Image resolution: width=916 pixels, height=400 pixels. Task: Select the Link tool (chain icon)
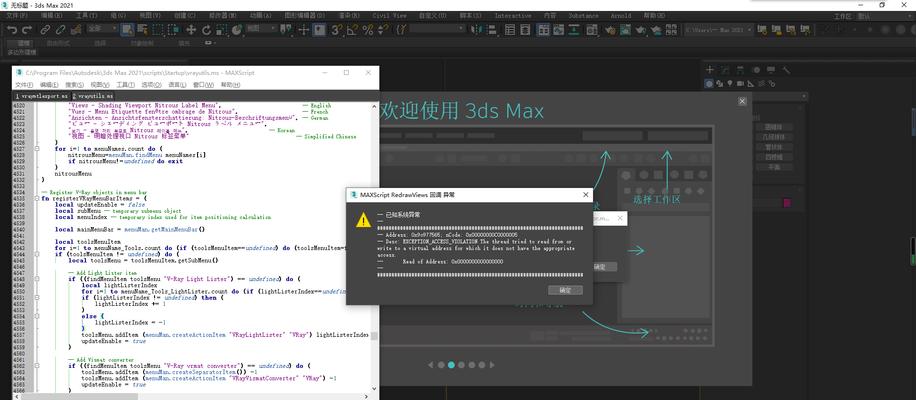45,29
